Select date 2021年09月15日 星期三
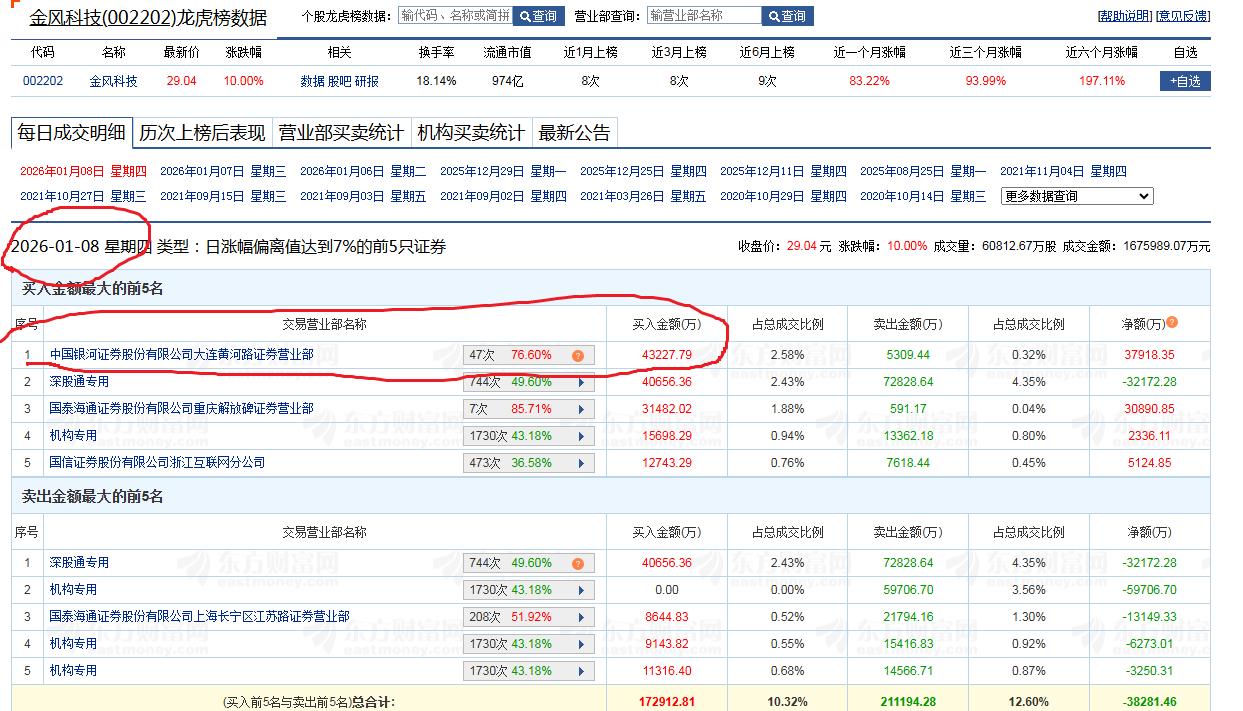The image size is (1243, 711). (223, 196)
